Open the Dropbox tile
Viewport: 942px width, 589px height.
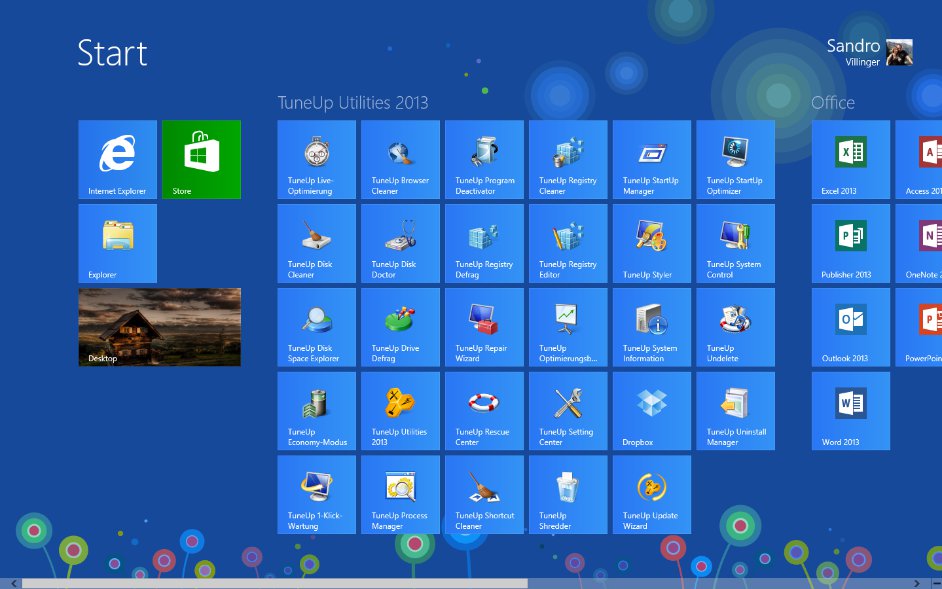click(x=652, y=411)
